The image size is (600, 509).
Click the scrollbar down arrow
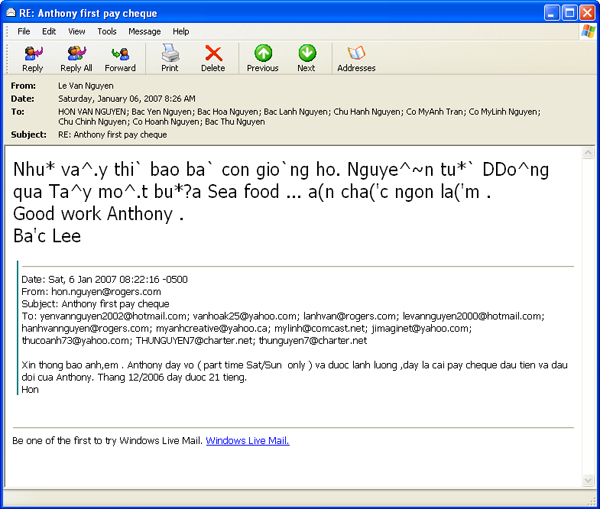(x=588, y=480)
